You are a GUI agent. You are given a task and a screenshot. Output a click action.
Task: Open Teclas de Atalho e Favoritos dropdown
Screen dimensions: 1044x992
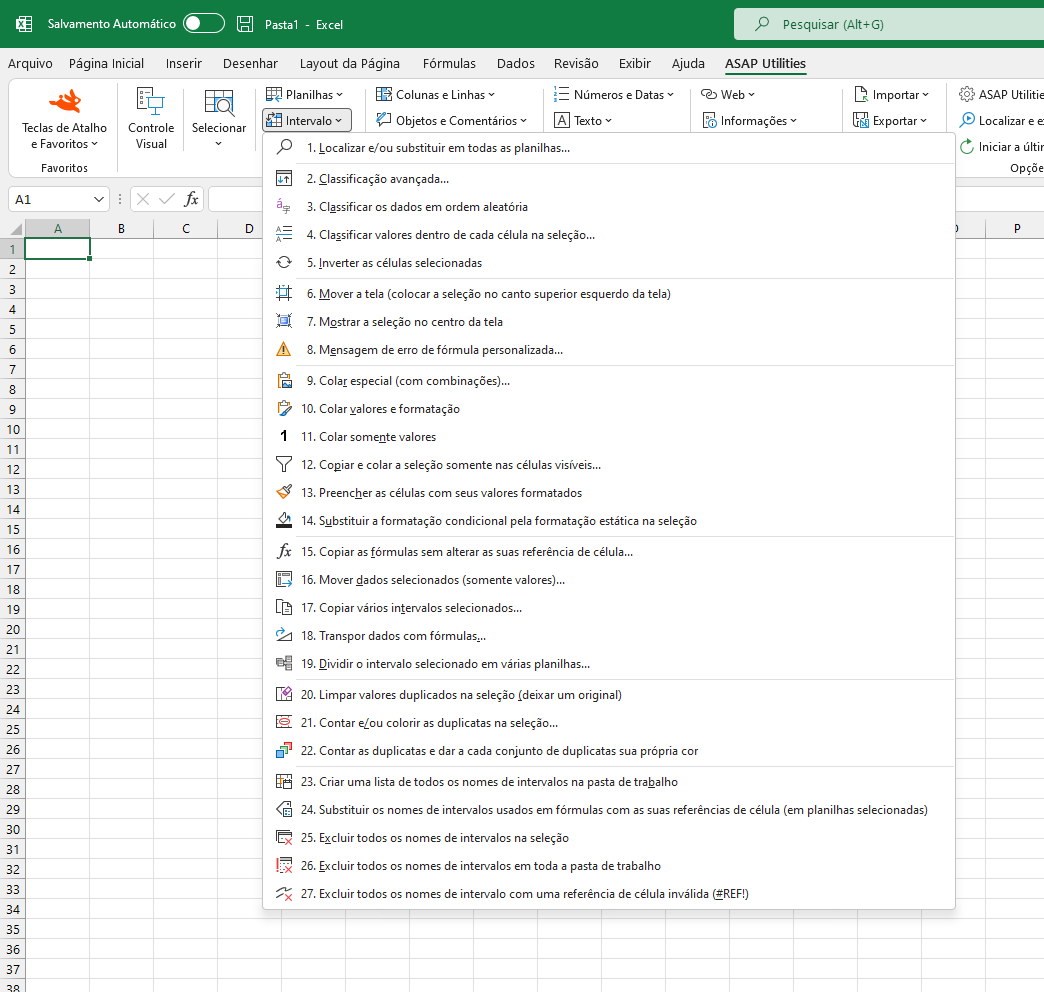pyautogui.click(x=64, y=120)
